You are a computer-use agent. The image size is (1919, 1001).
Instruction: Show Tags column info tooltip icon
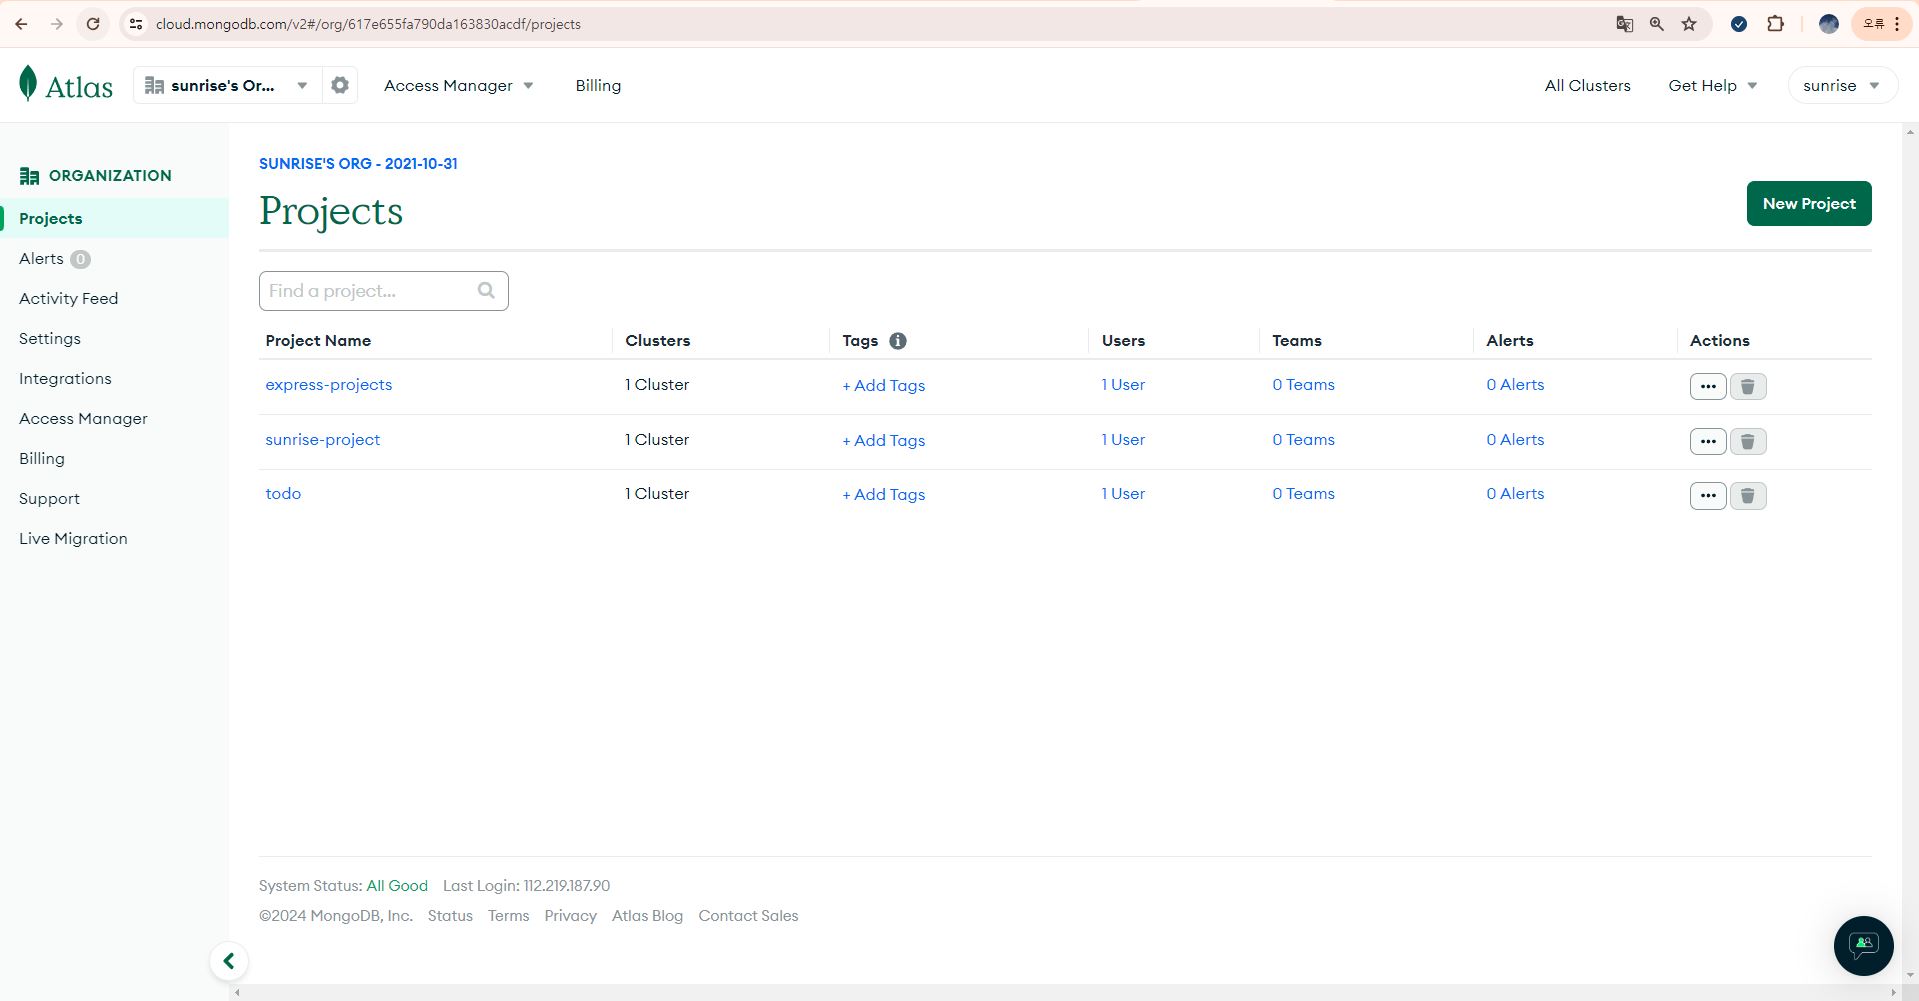point(898,341)
